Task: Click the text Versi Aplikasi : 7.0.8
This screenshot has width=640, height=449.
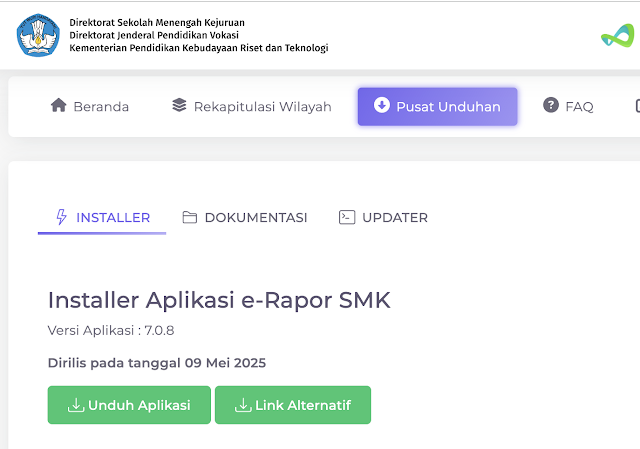Action: click(x=111, y=330)
